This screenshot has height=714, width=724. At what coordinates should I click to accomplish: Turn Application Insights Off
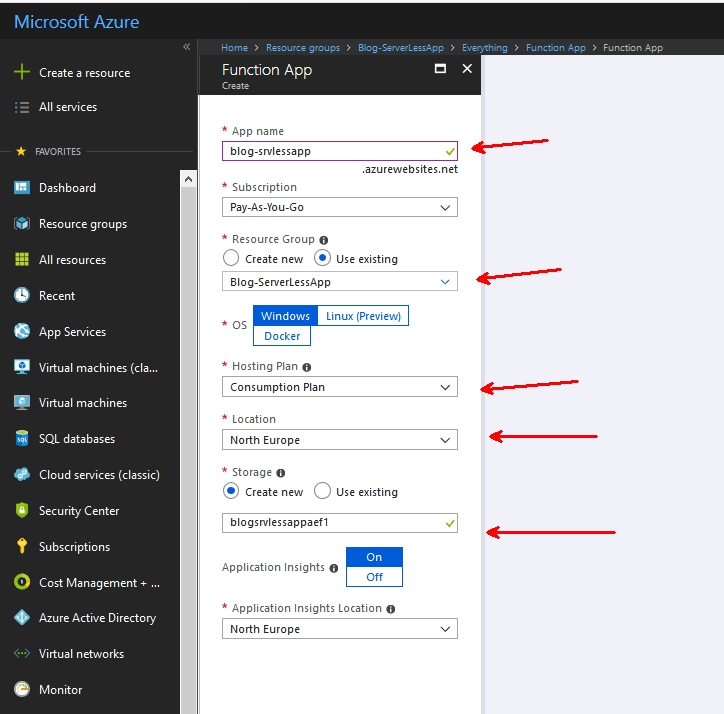pyautogui.click(x=374, y=577)
